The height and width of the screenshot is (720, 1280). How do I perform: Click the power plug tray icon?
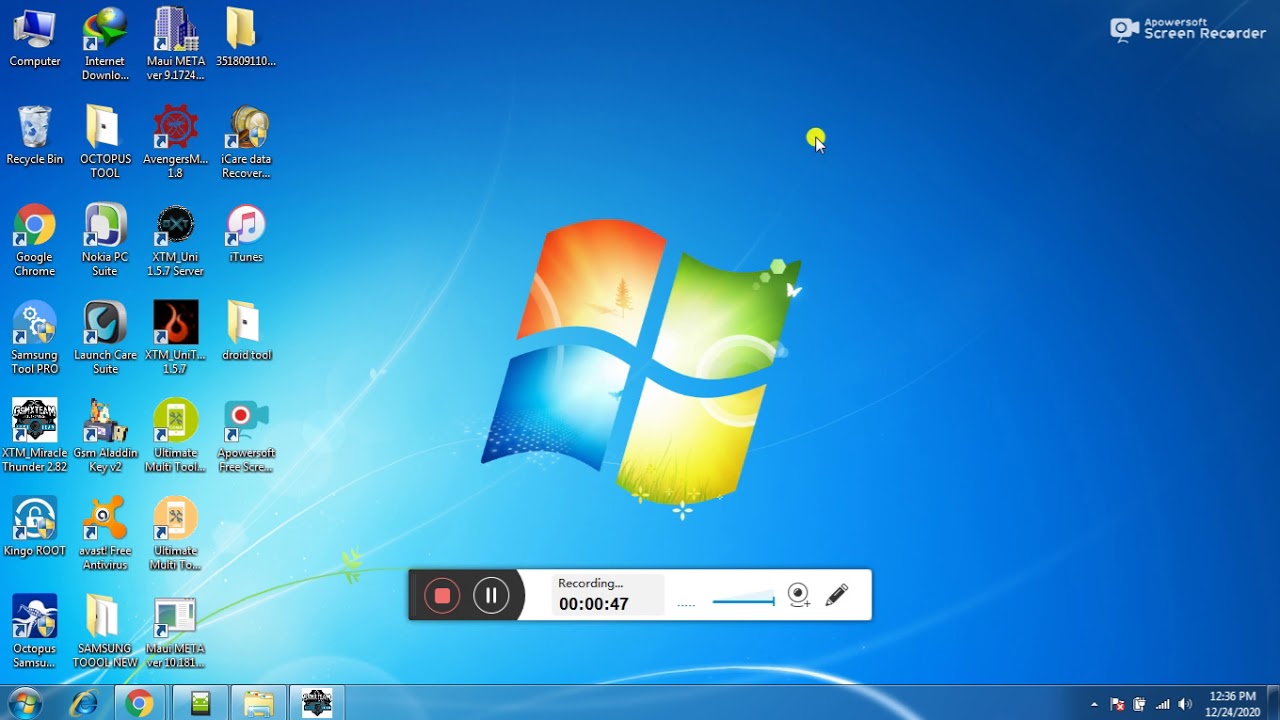click(x=1139, y=704)
